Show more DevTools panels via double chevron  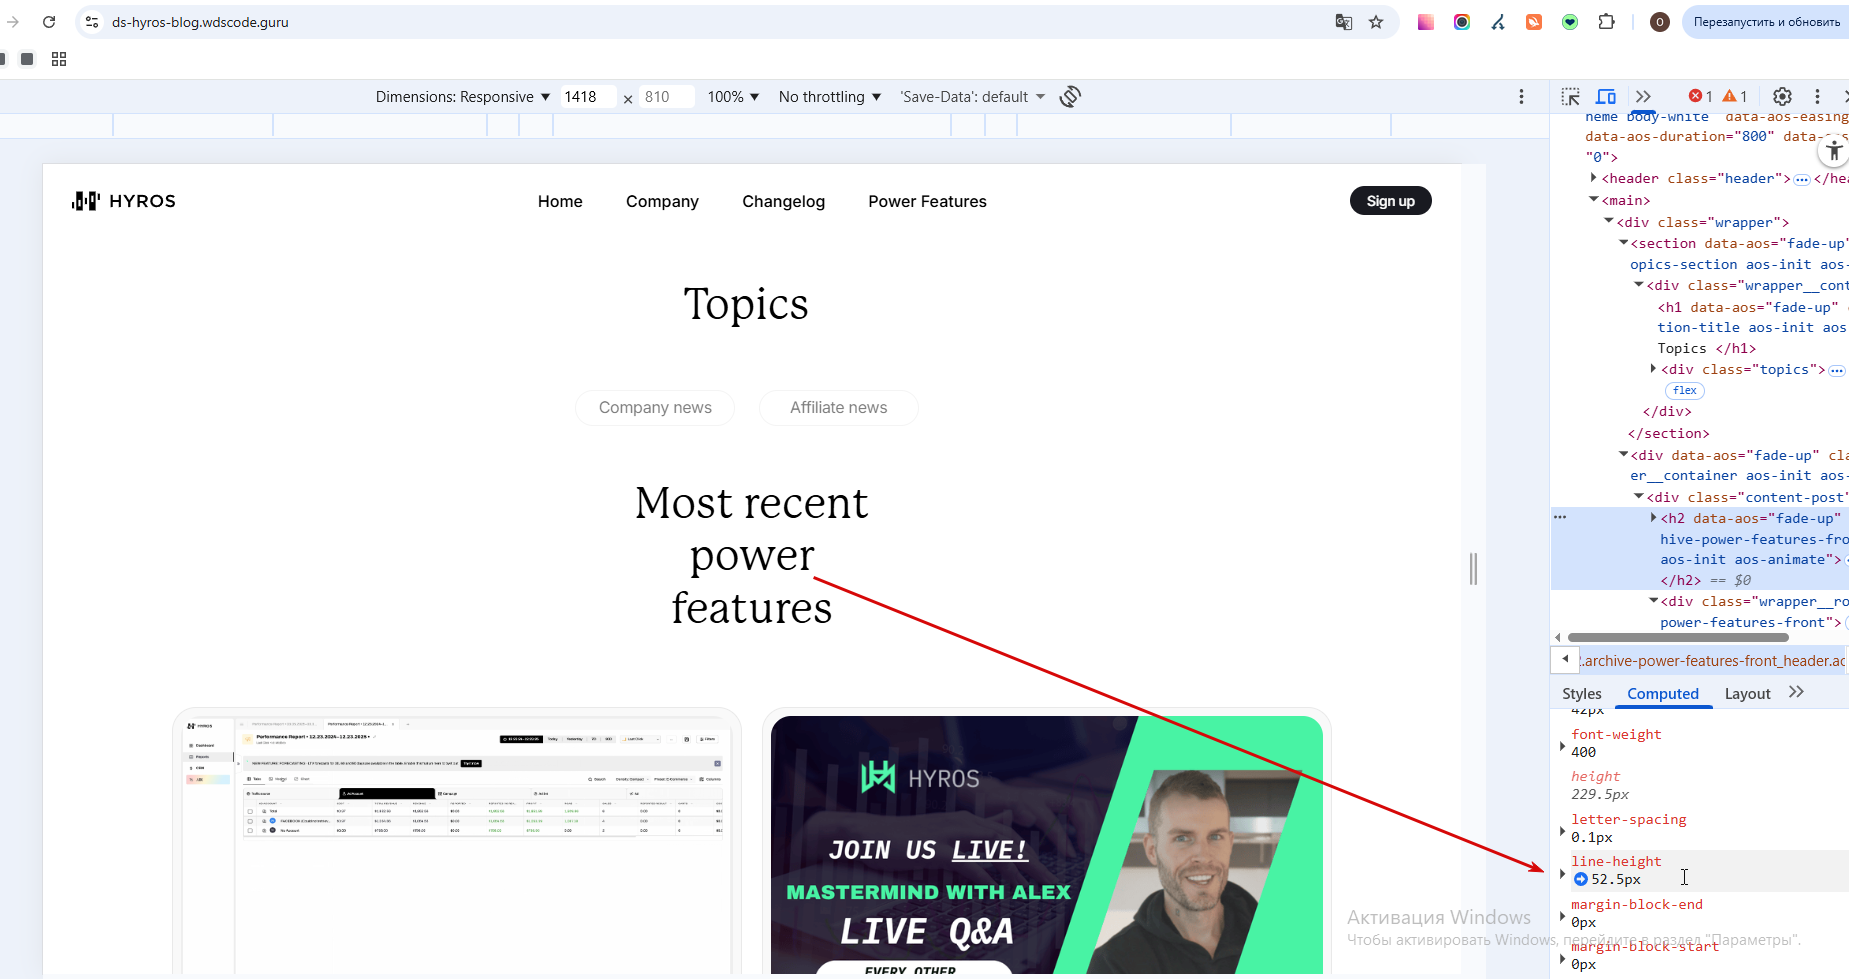1643,96
